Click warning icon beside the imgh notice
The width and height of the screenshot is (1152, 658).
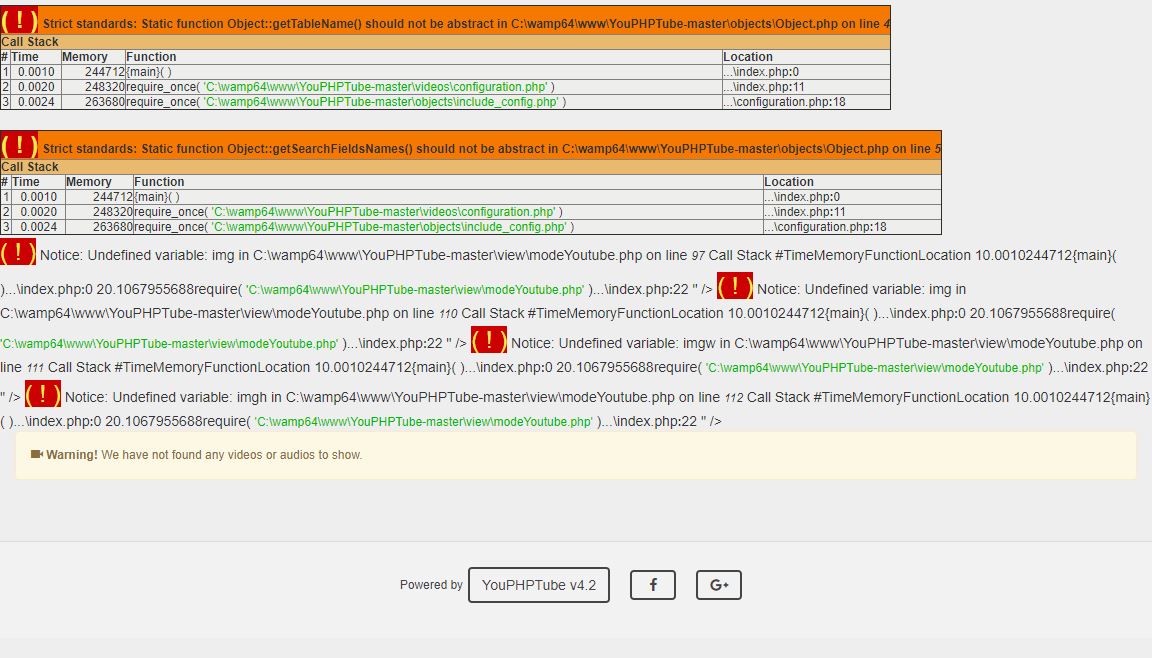pyautogui.click(x=43, y=394)
